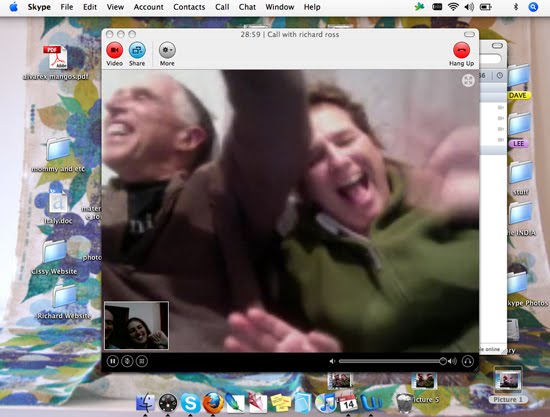This screenshot has height=417, width=550.
Task: Set volume to minimum via quiet speaker icon
Action: (x=332, y=361)
